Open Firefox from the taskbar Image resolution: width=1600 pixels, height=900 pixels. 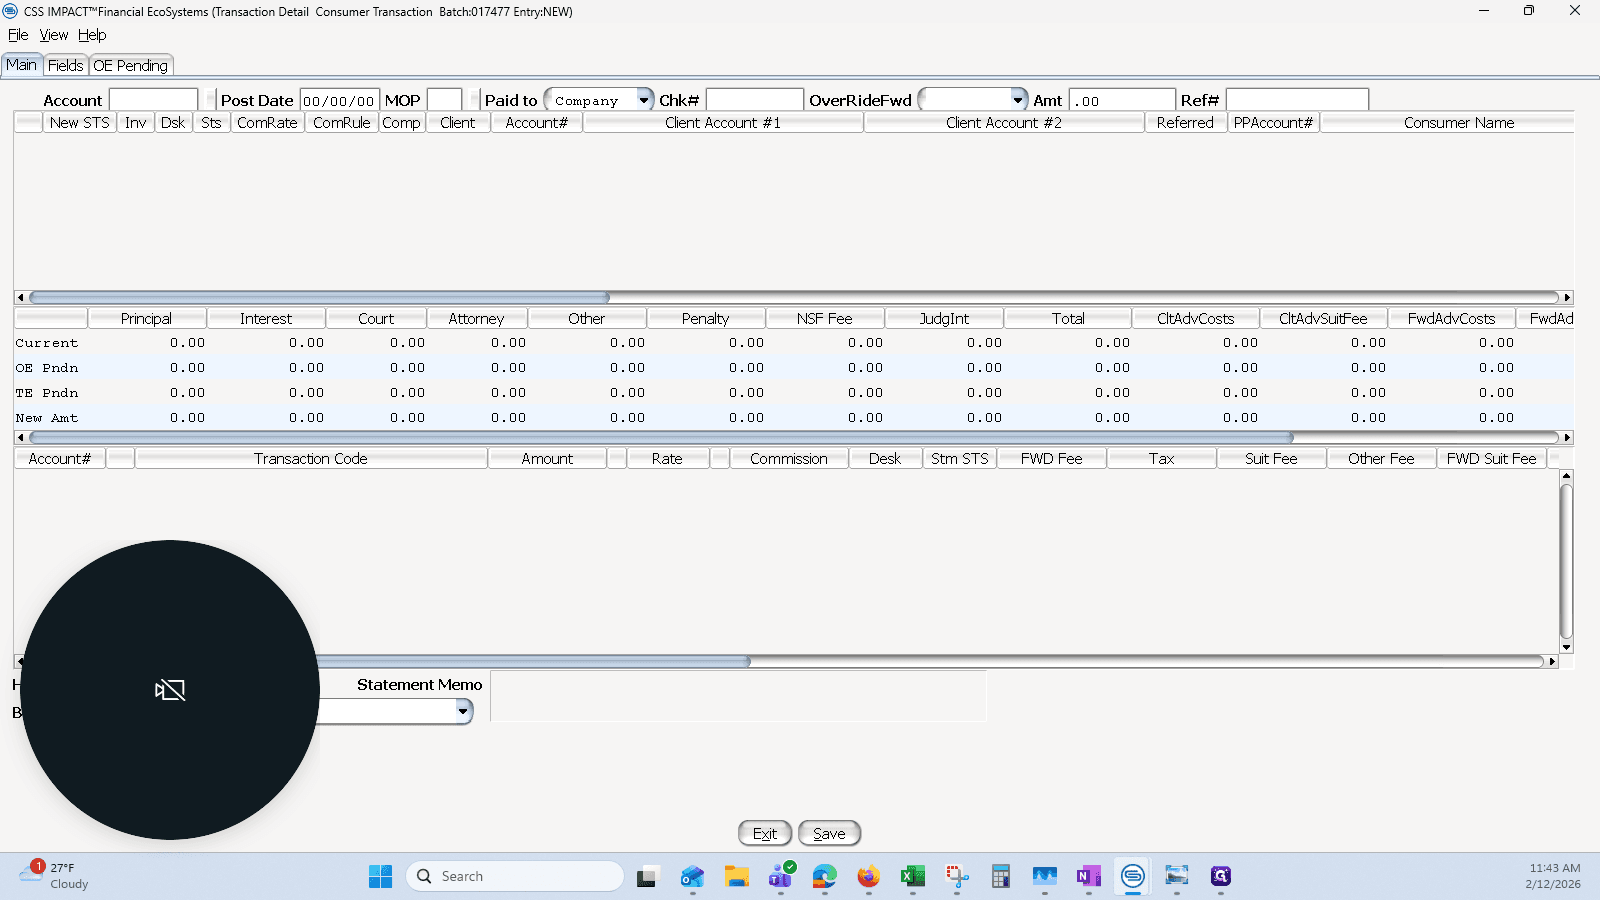click(x=868, y=877)
